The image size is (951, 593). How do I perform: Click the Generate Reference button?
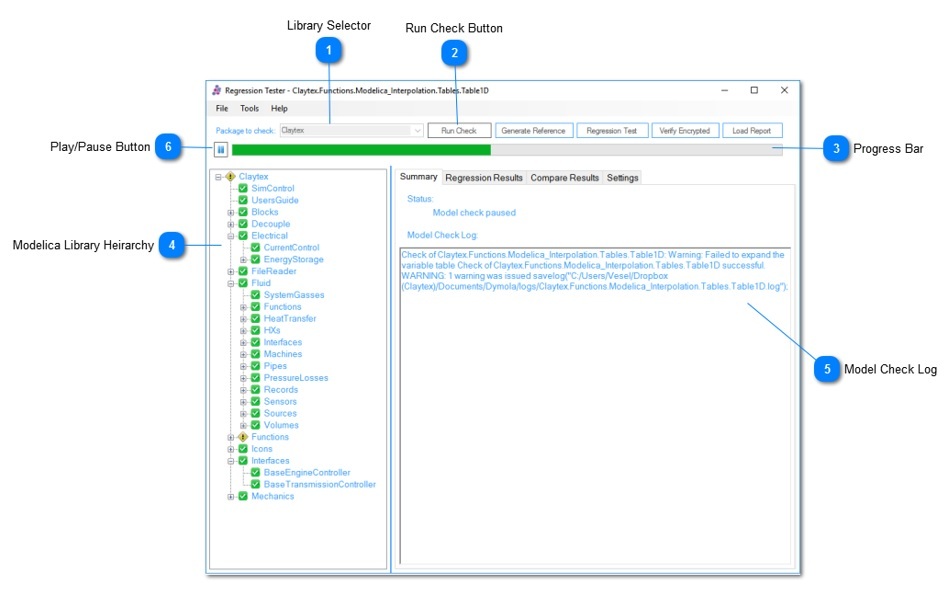533,130
